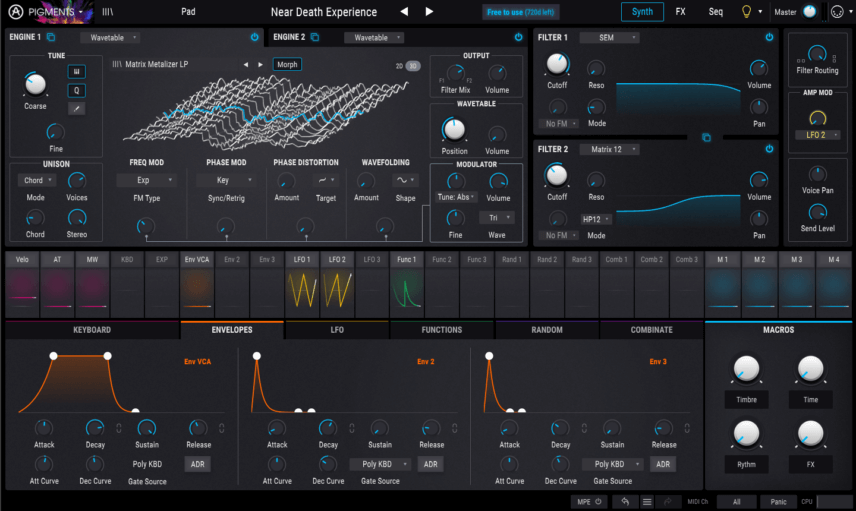Open the history list icon in bottom bar
Image resolution: width=856 pixels, height=511 pixels.
coord(647,502)
